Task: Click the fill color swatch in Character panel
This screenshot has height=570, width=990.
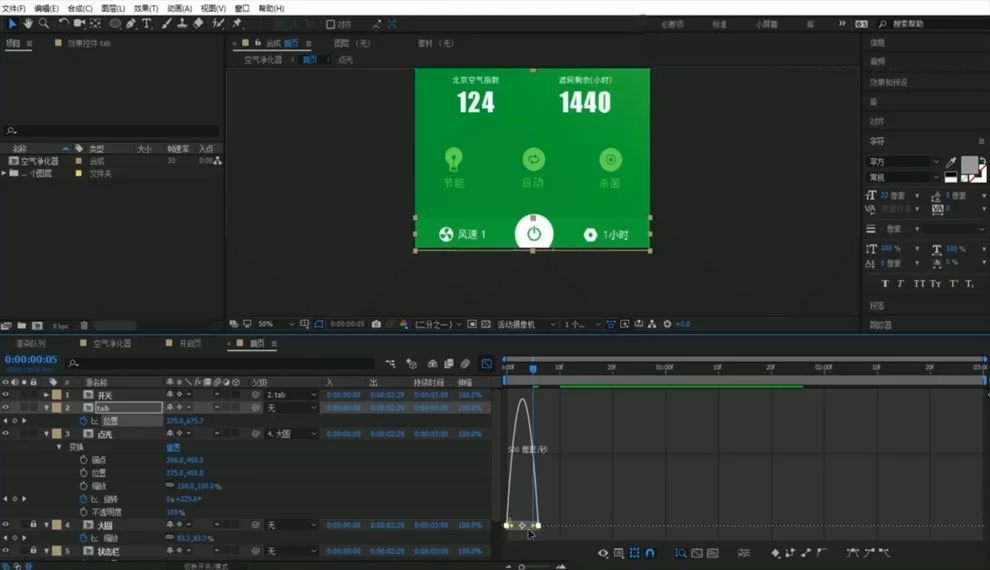Action: [x=969, y=165]
